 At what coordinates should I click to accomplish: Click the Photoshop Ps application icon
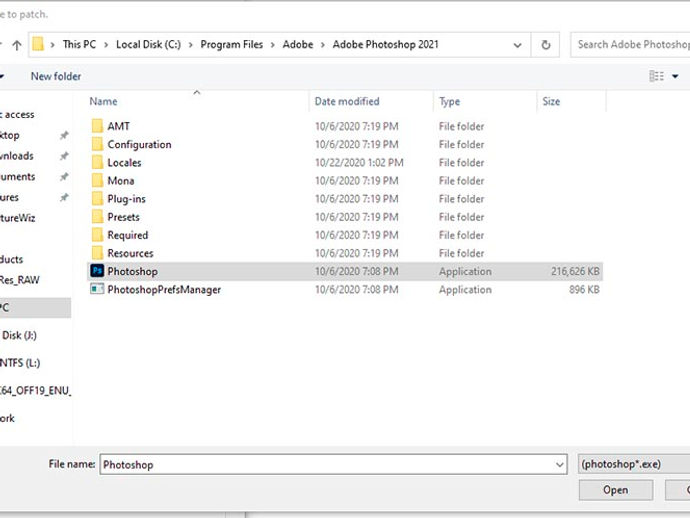pos(97,271)
